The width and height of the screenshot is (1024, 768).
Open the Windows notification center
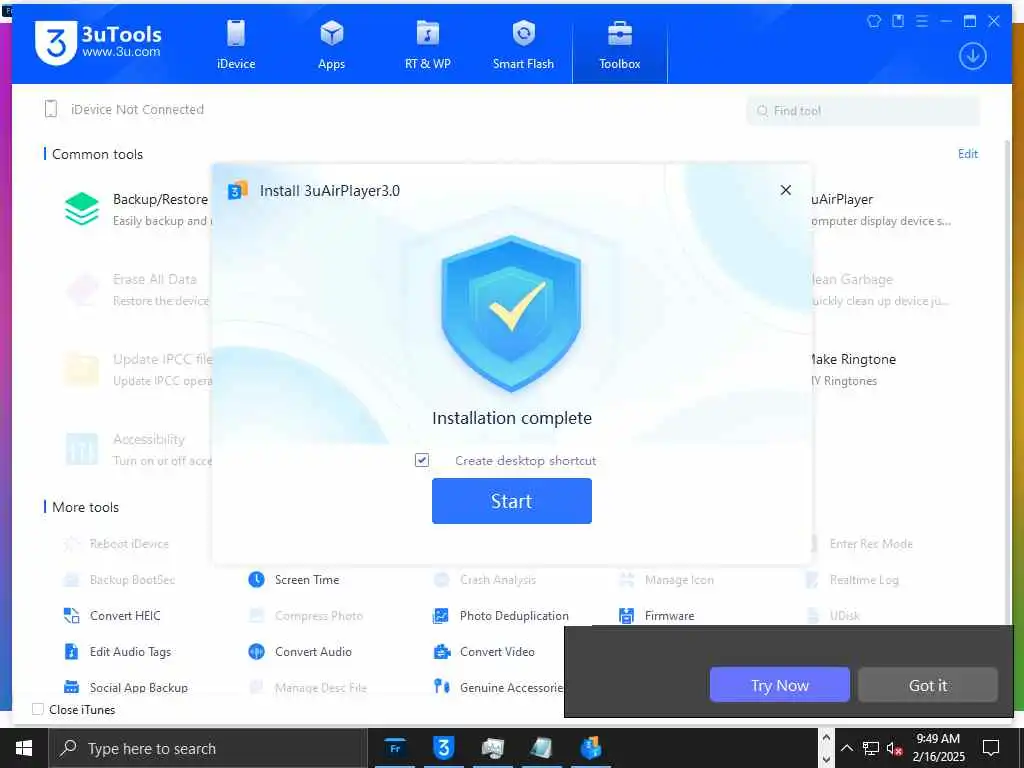point(991,748)
